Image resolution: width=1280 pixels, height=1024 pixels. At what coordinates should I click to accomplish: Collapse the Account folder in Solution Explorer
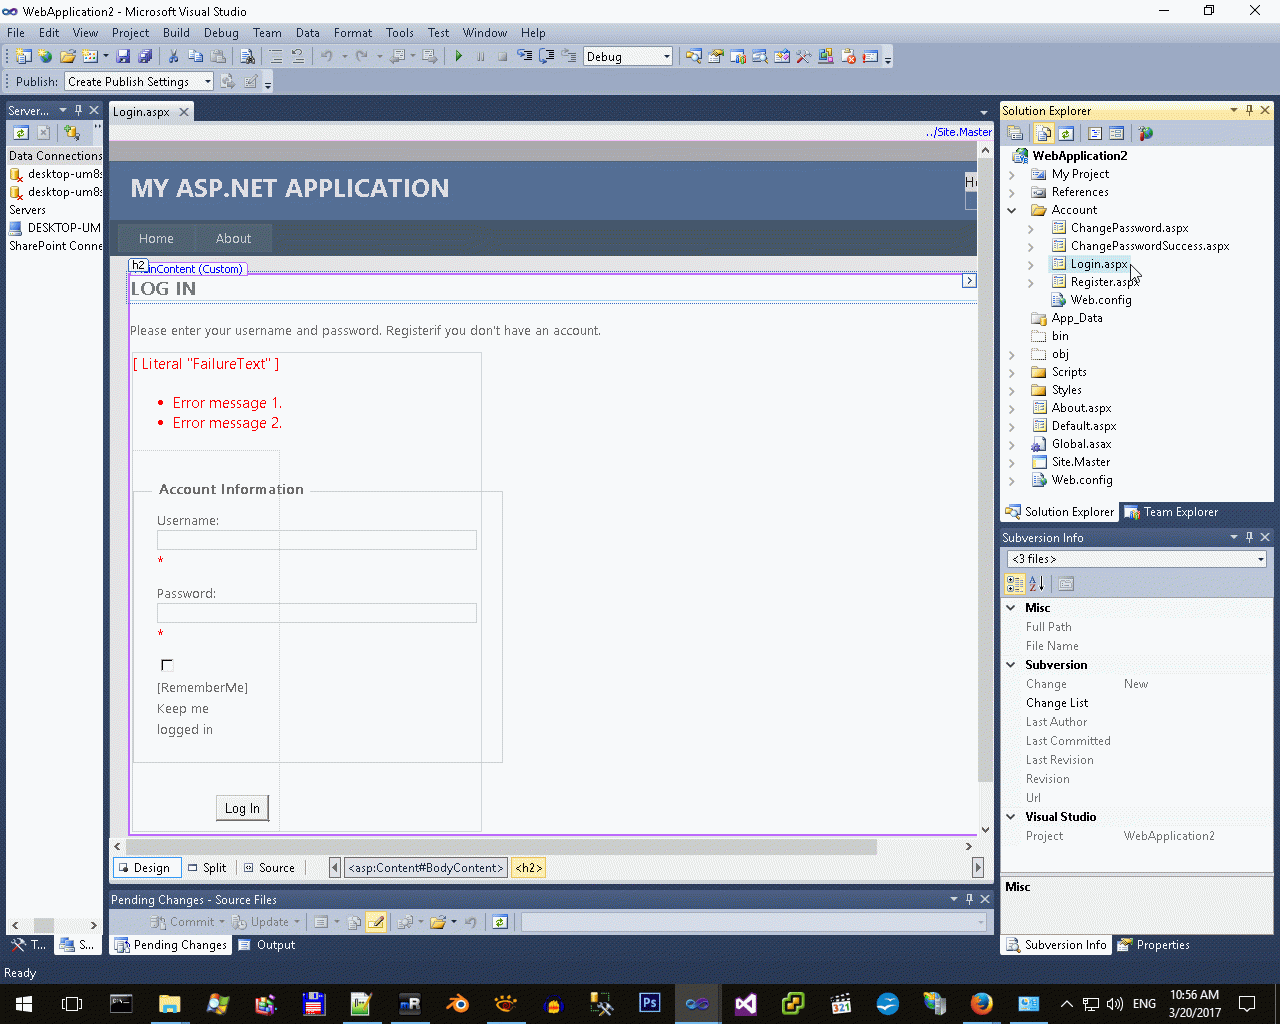[1012, 210]
